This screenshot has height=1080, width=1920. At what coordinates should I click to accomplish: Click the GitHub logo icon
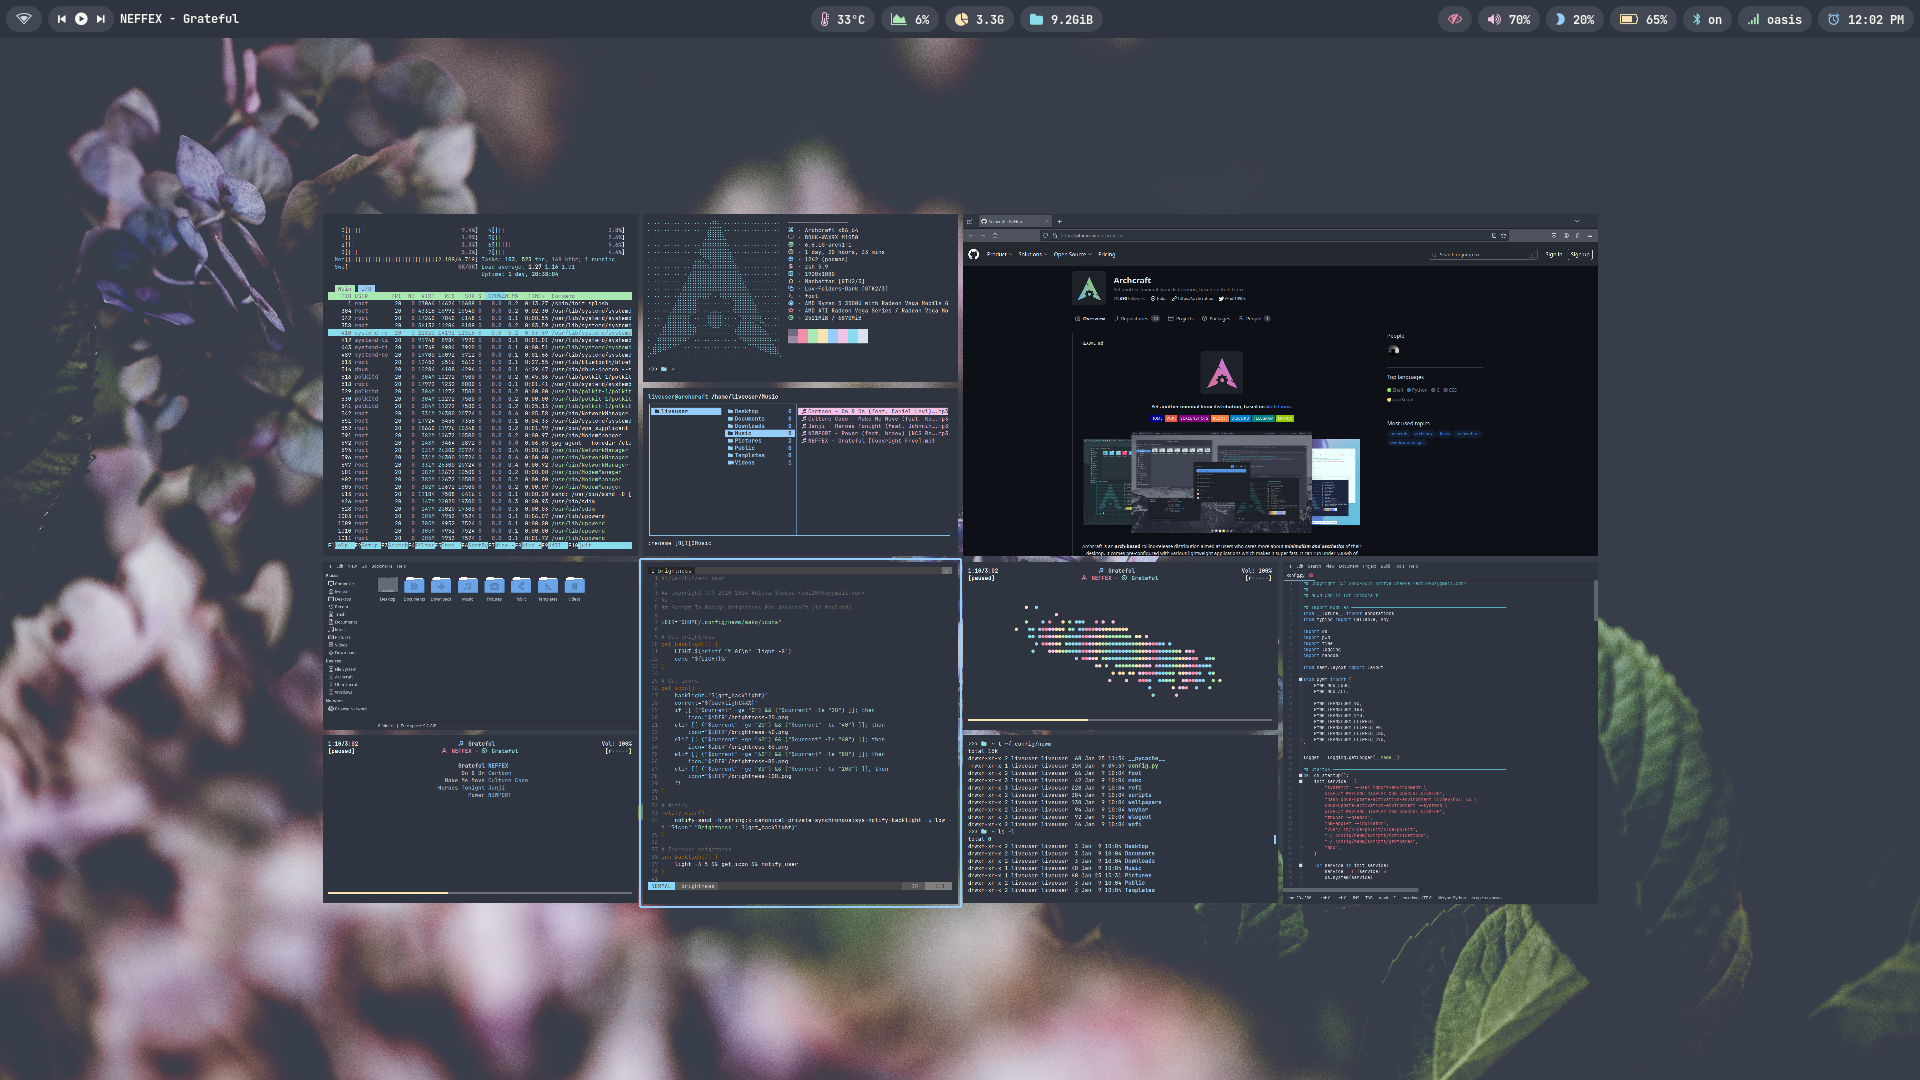(x=973, y=254)
